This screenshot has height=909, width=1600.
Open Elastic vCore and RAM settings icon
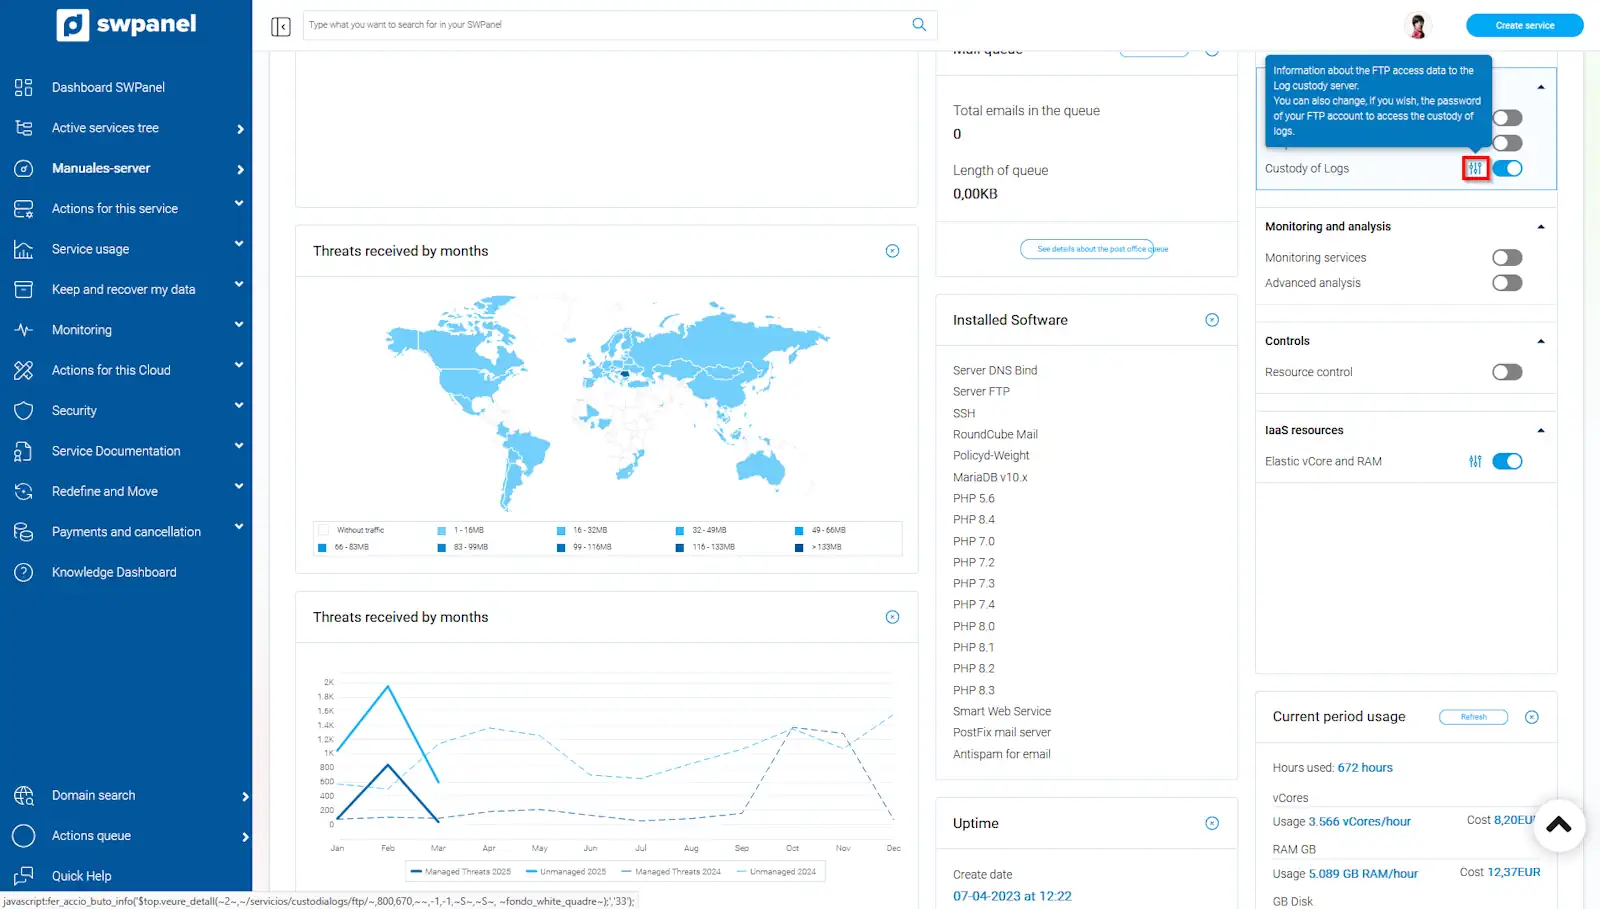[1475, 462]
